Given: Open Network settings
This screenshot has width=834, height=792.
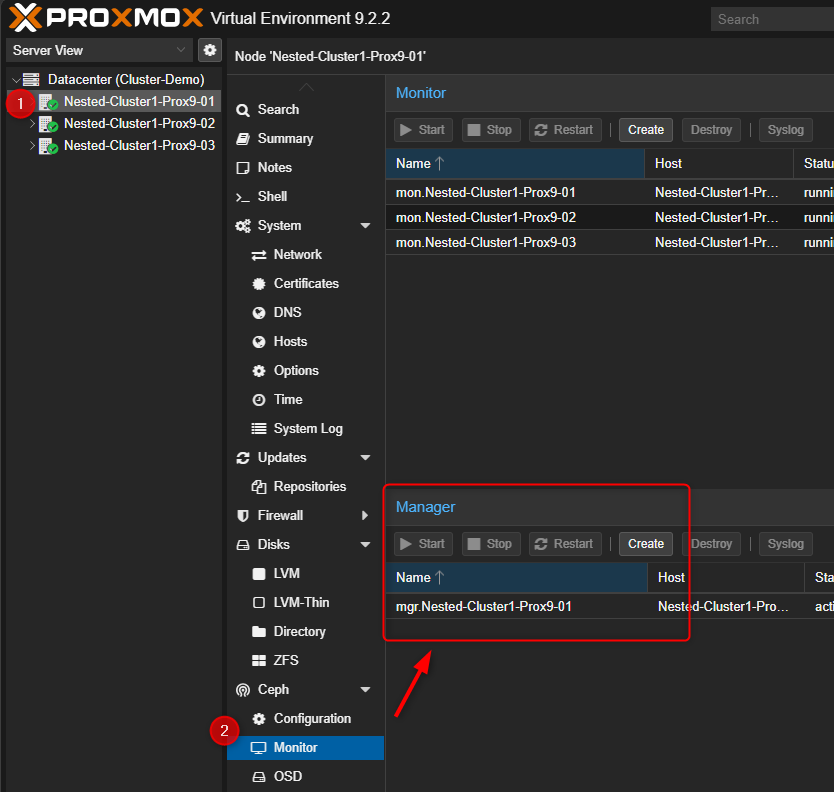Looking at the screenshot, I should (306, 254).
